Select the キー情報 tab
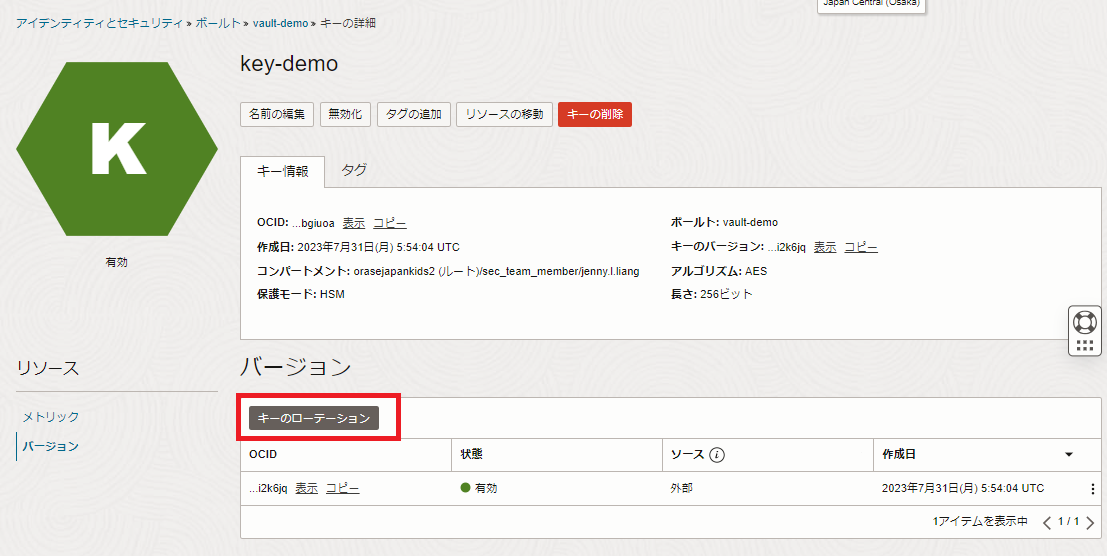1107x556 pixels. point(282,171)
